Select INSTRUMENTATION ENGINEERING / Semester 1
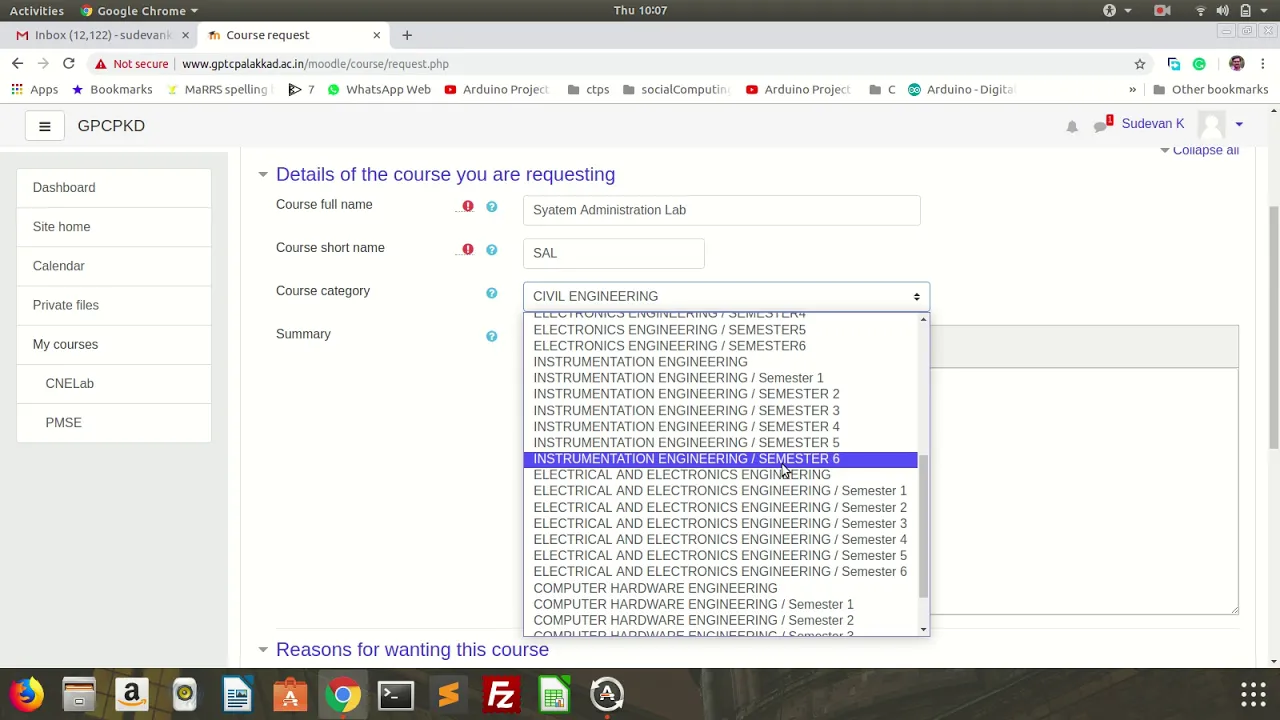 [720, 378]
